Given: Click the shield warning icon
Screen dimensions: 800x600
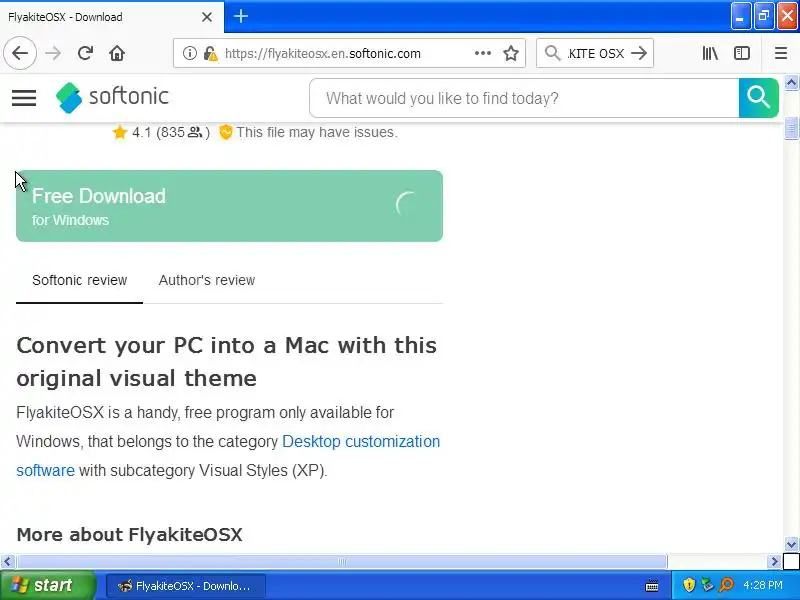Looking at the screenshot, I should [226, 133].
